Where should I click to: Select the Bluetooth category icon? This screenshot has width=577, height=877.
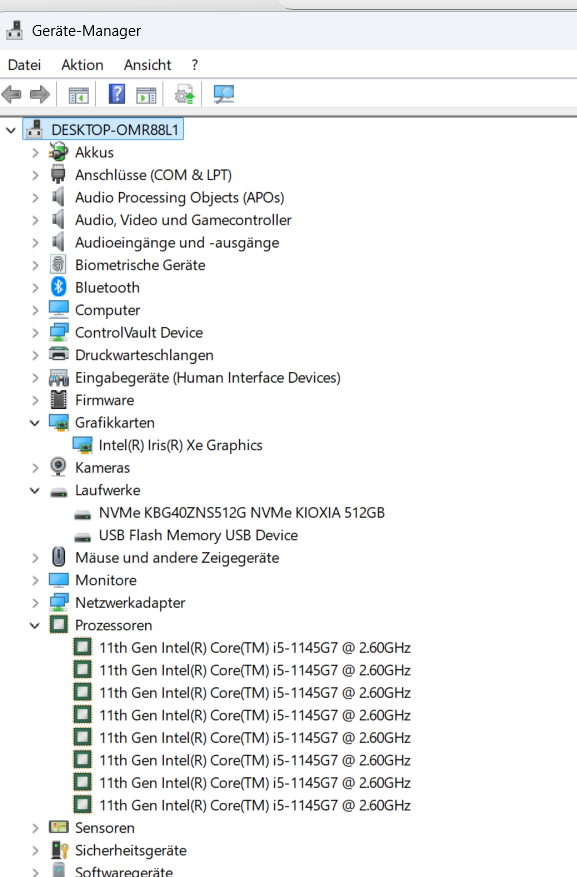[x=58, y=287]
